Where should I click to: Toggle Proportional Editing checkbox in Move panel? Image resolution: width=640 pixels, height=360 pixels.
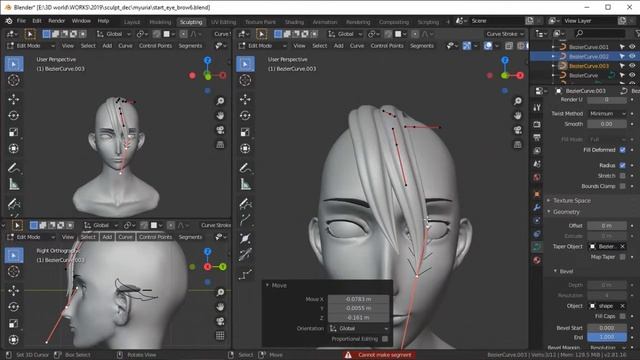click(384, 339)
